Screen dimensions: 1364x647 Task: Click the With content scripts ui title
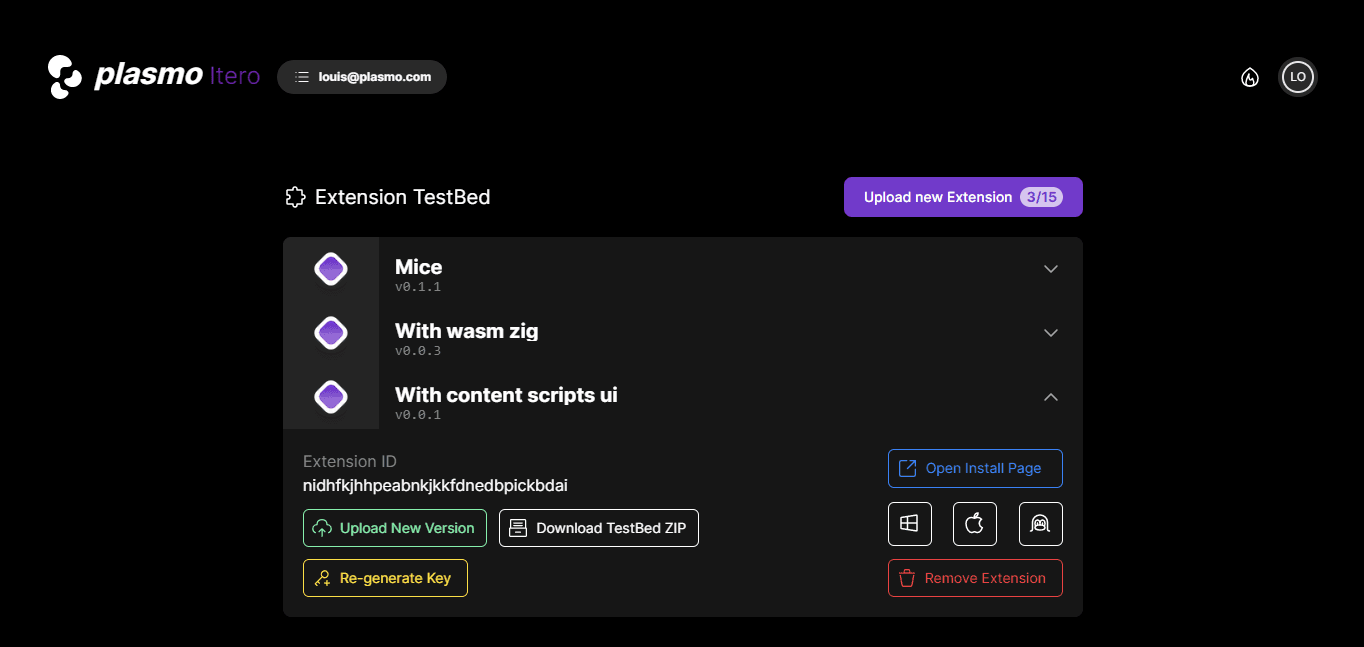[506, 395]
